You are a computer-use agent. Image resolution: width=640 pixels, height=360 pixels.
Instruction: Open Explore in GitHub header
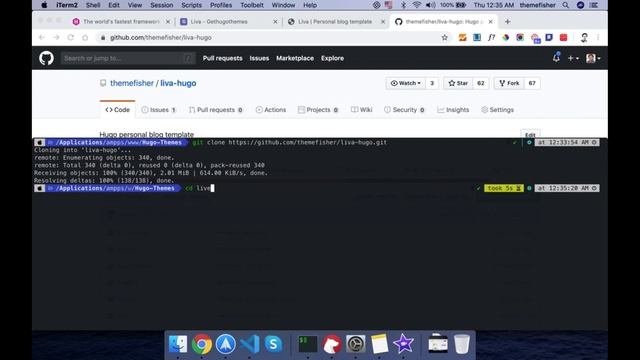click(x=332, y=58)
